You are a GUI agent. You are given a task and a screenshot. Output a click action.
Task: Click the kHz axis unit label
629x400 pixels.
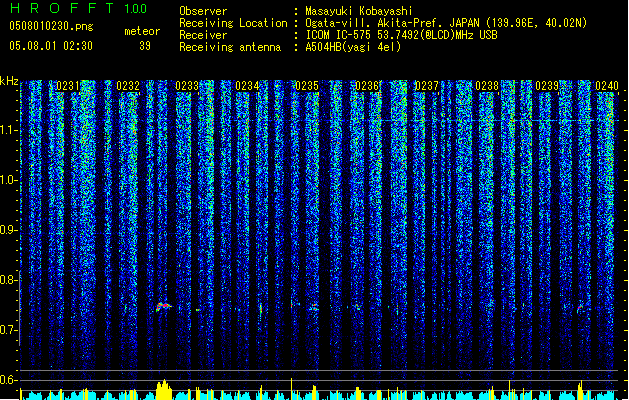pos(9,81)
